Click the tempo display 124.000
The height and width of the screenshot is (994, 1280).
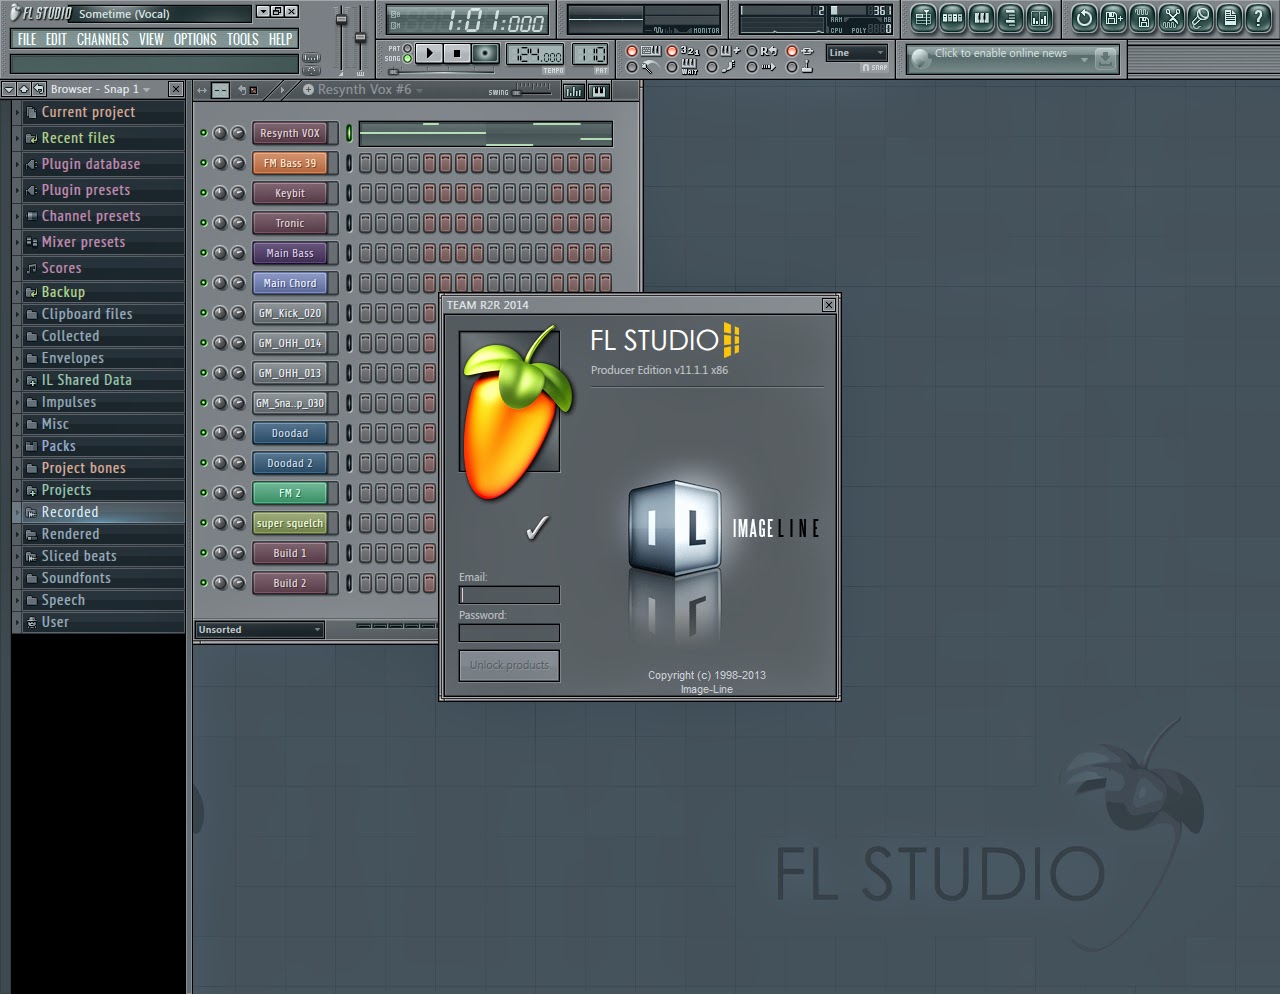[536, 55]
